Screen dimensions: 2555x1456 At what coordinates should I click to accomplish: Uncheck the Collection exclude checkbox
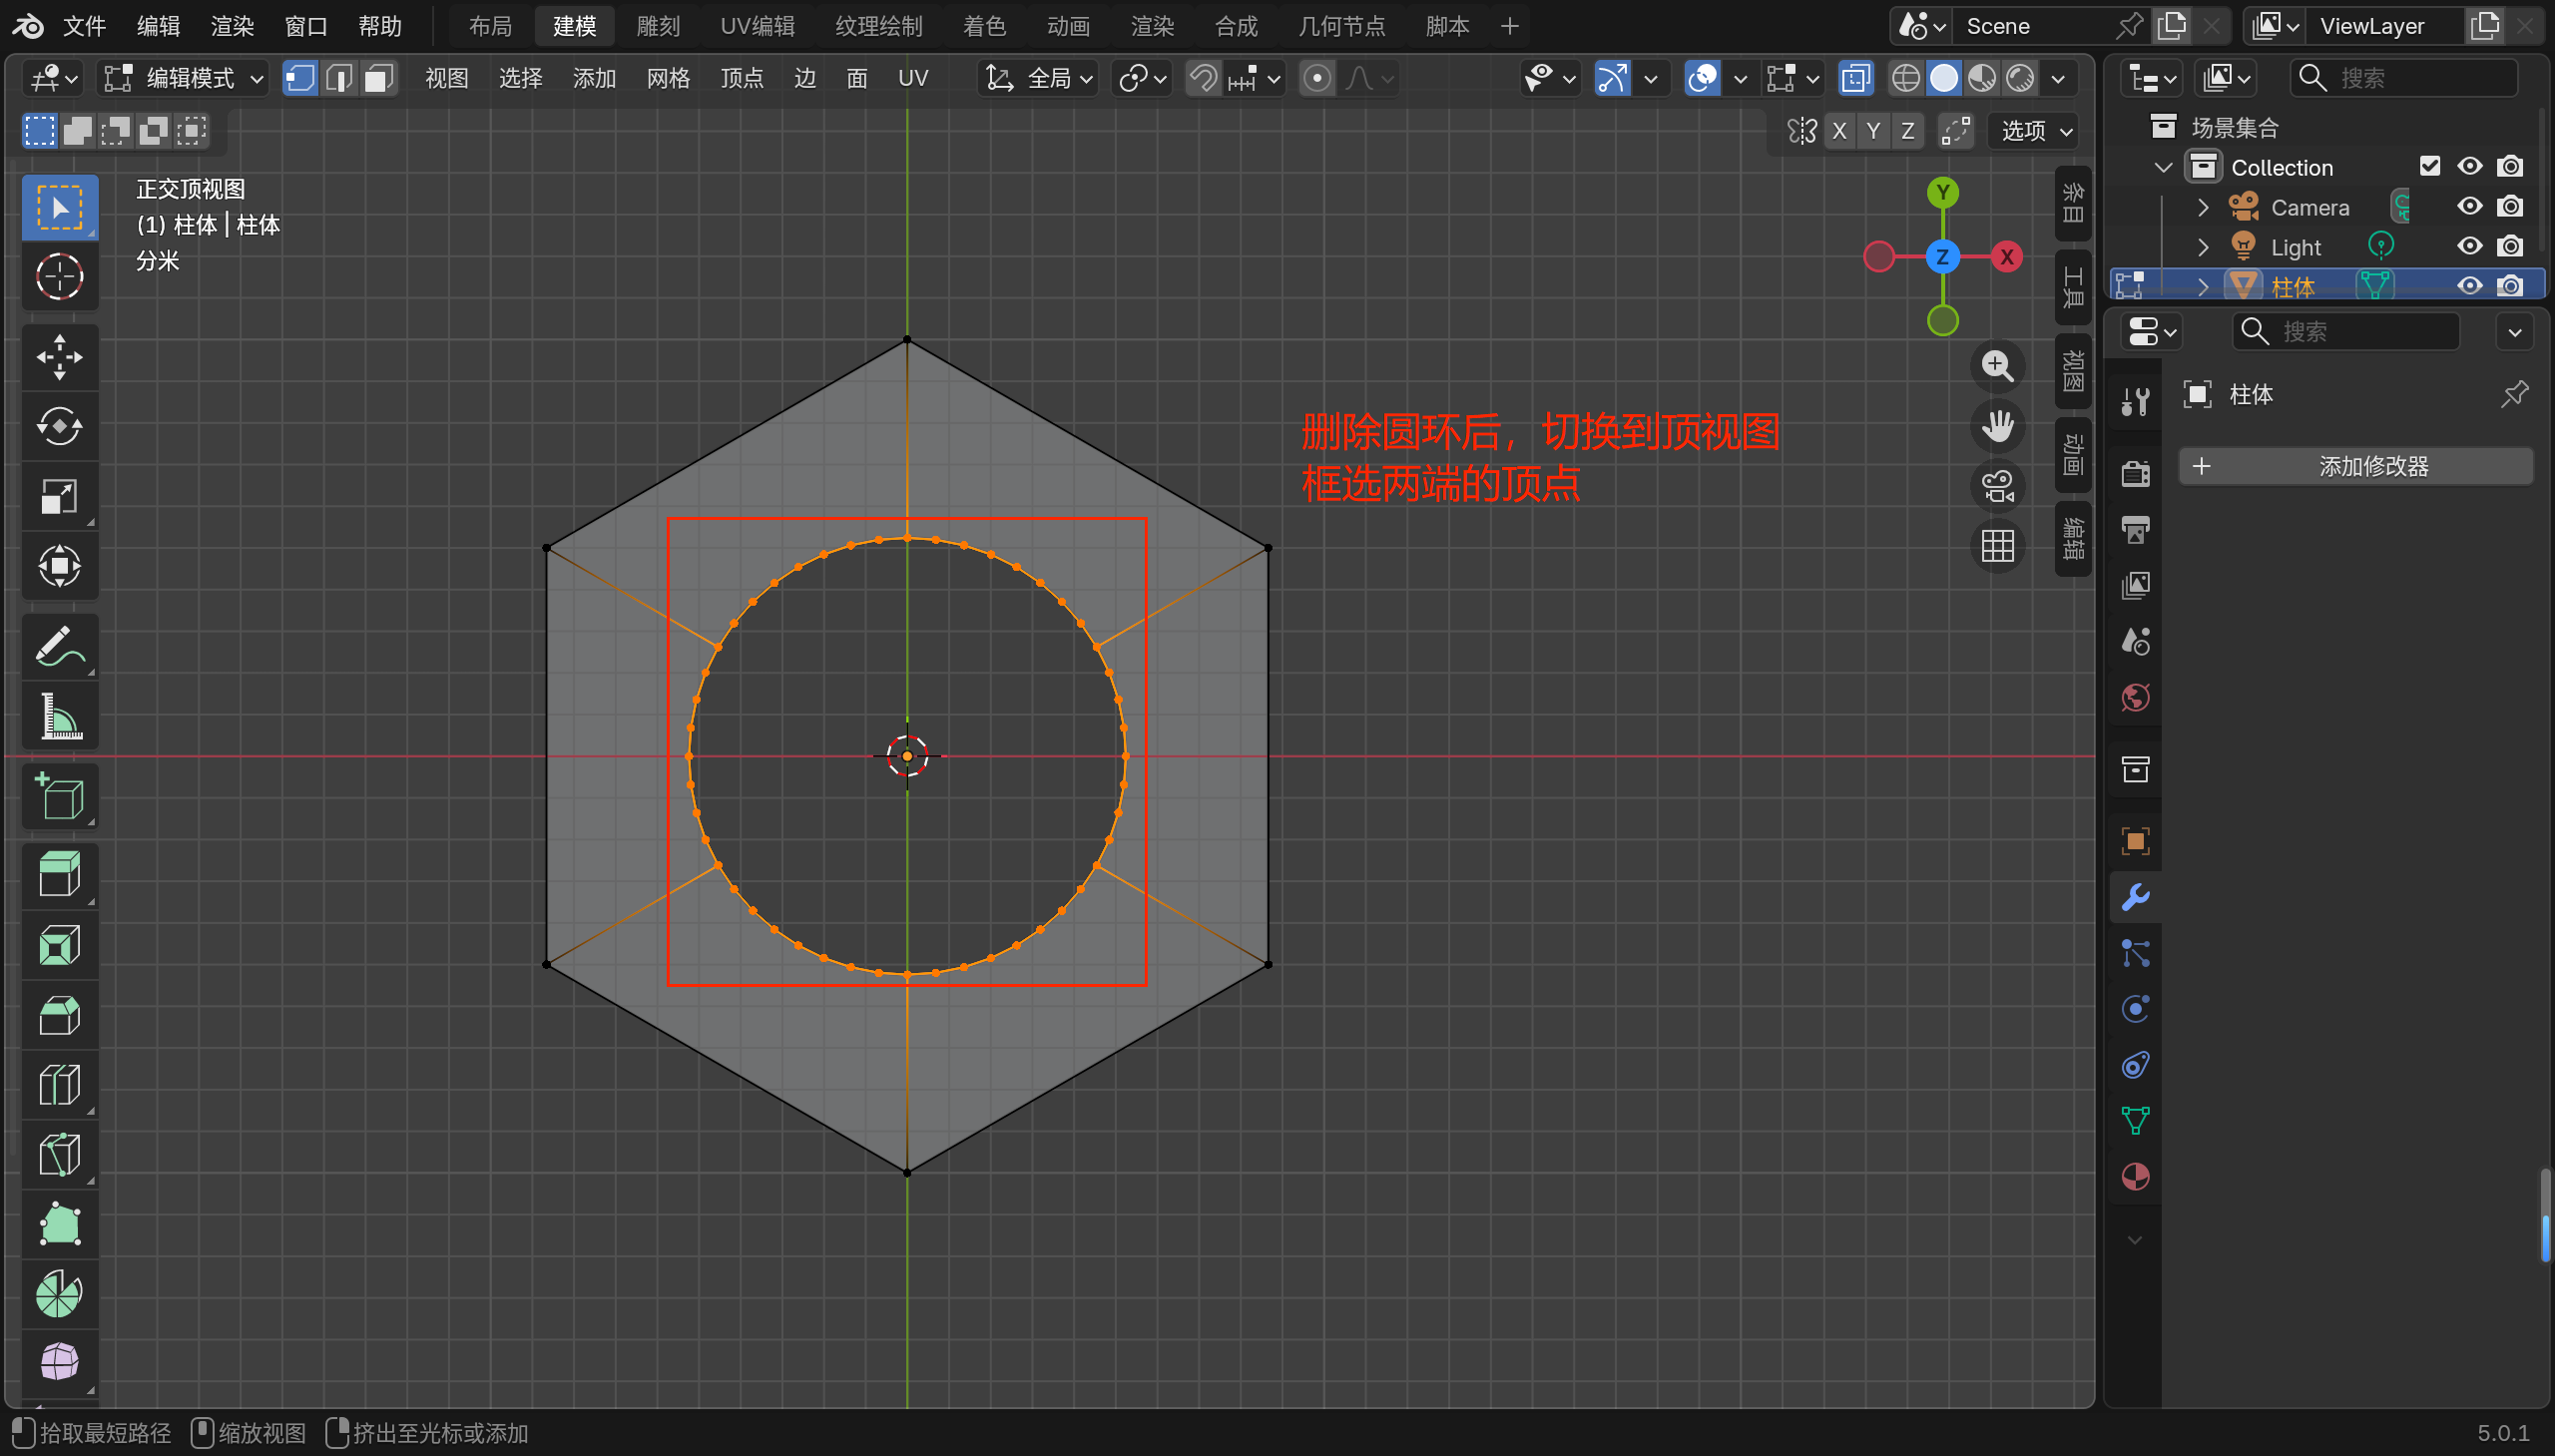(2429, 166)
